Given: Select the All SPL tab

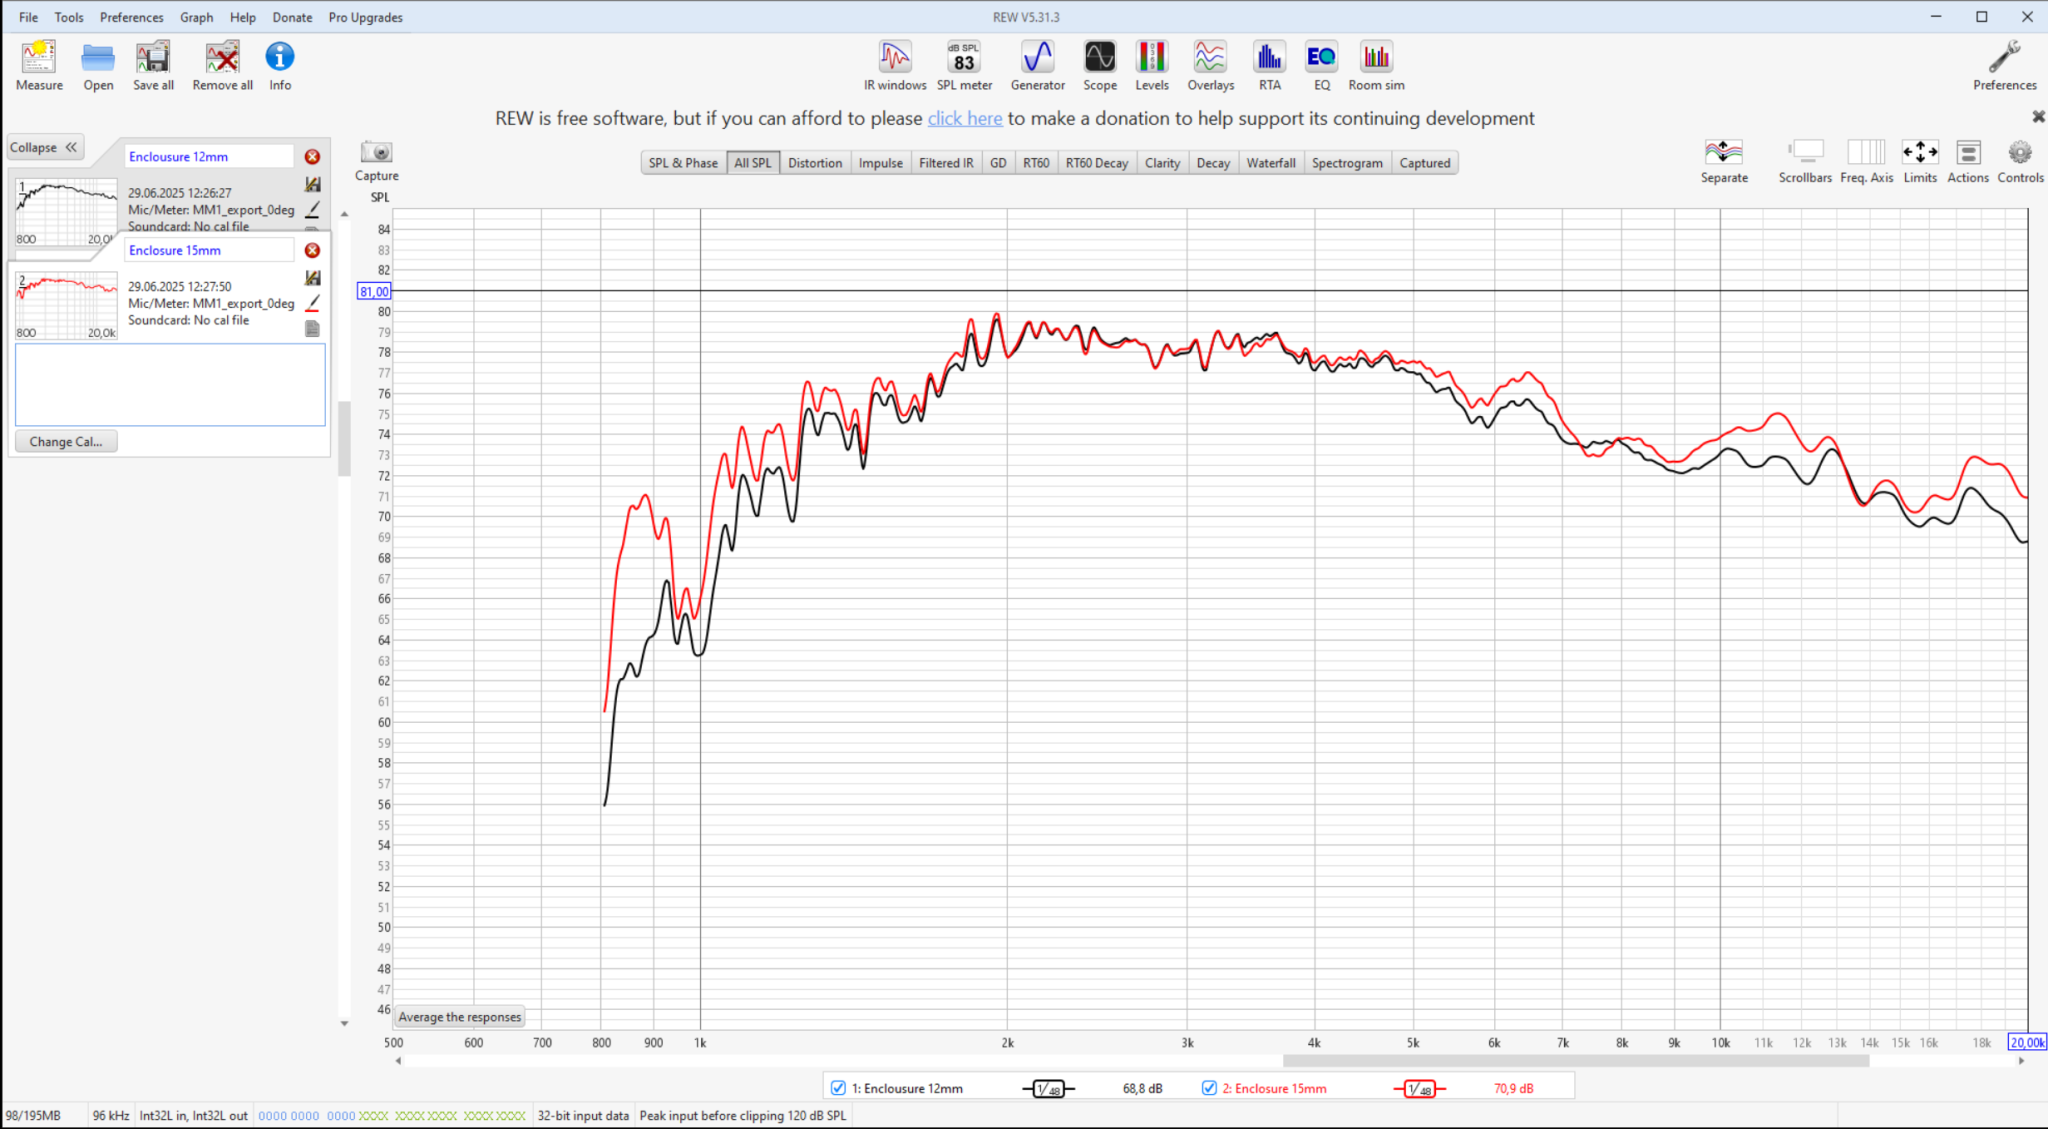Looking at the screenshot, I should click(x=753, y=163).
